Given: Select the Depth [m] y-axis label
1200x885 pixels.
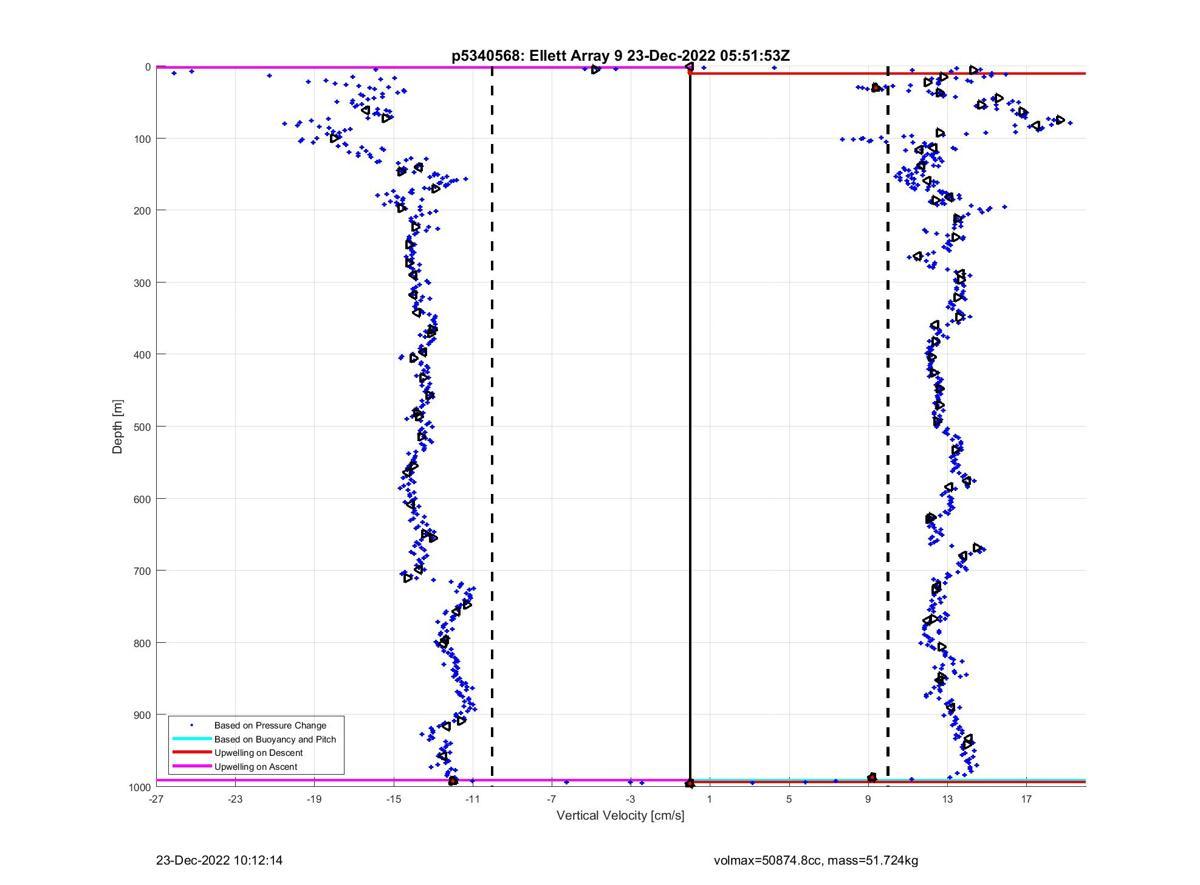Looking at the screenshot, I should [118, 427].
